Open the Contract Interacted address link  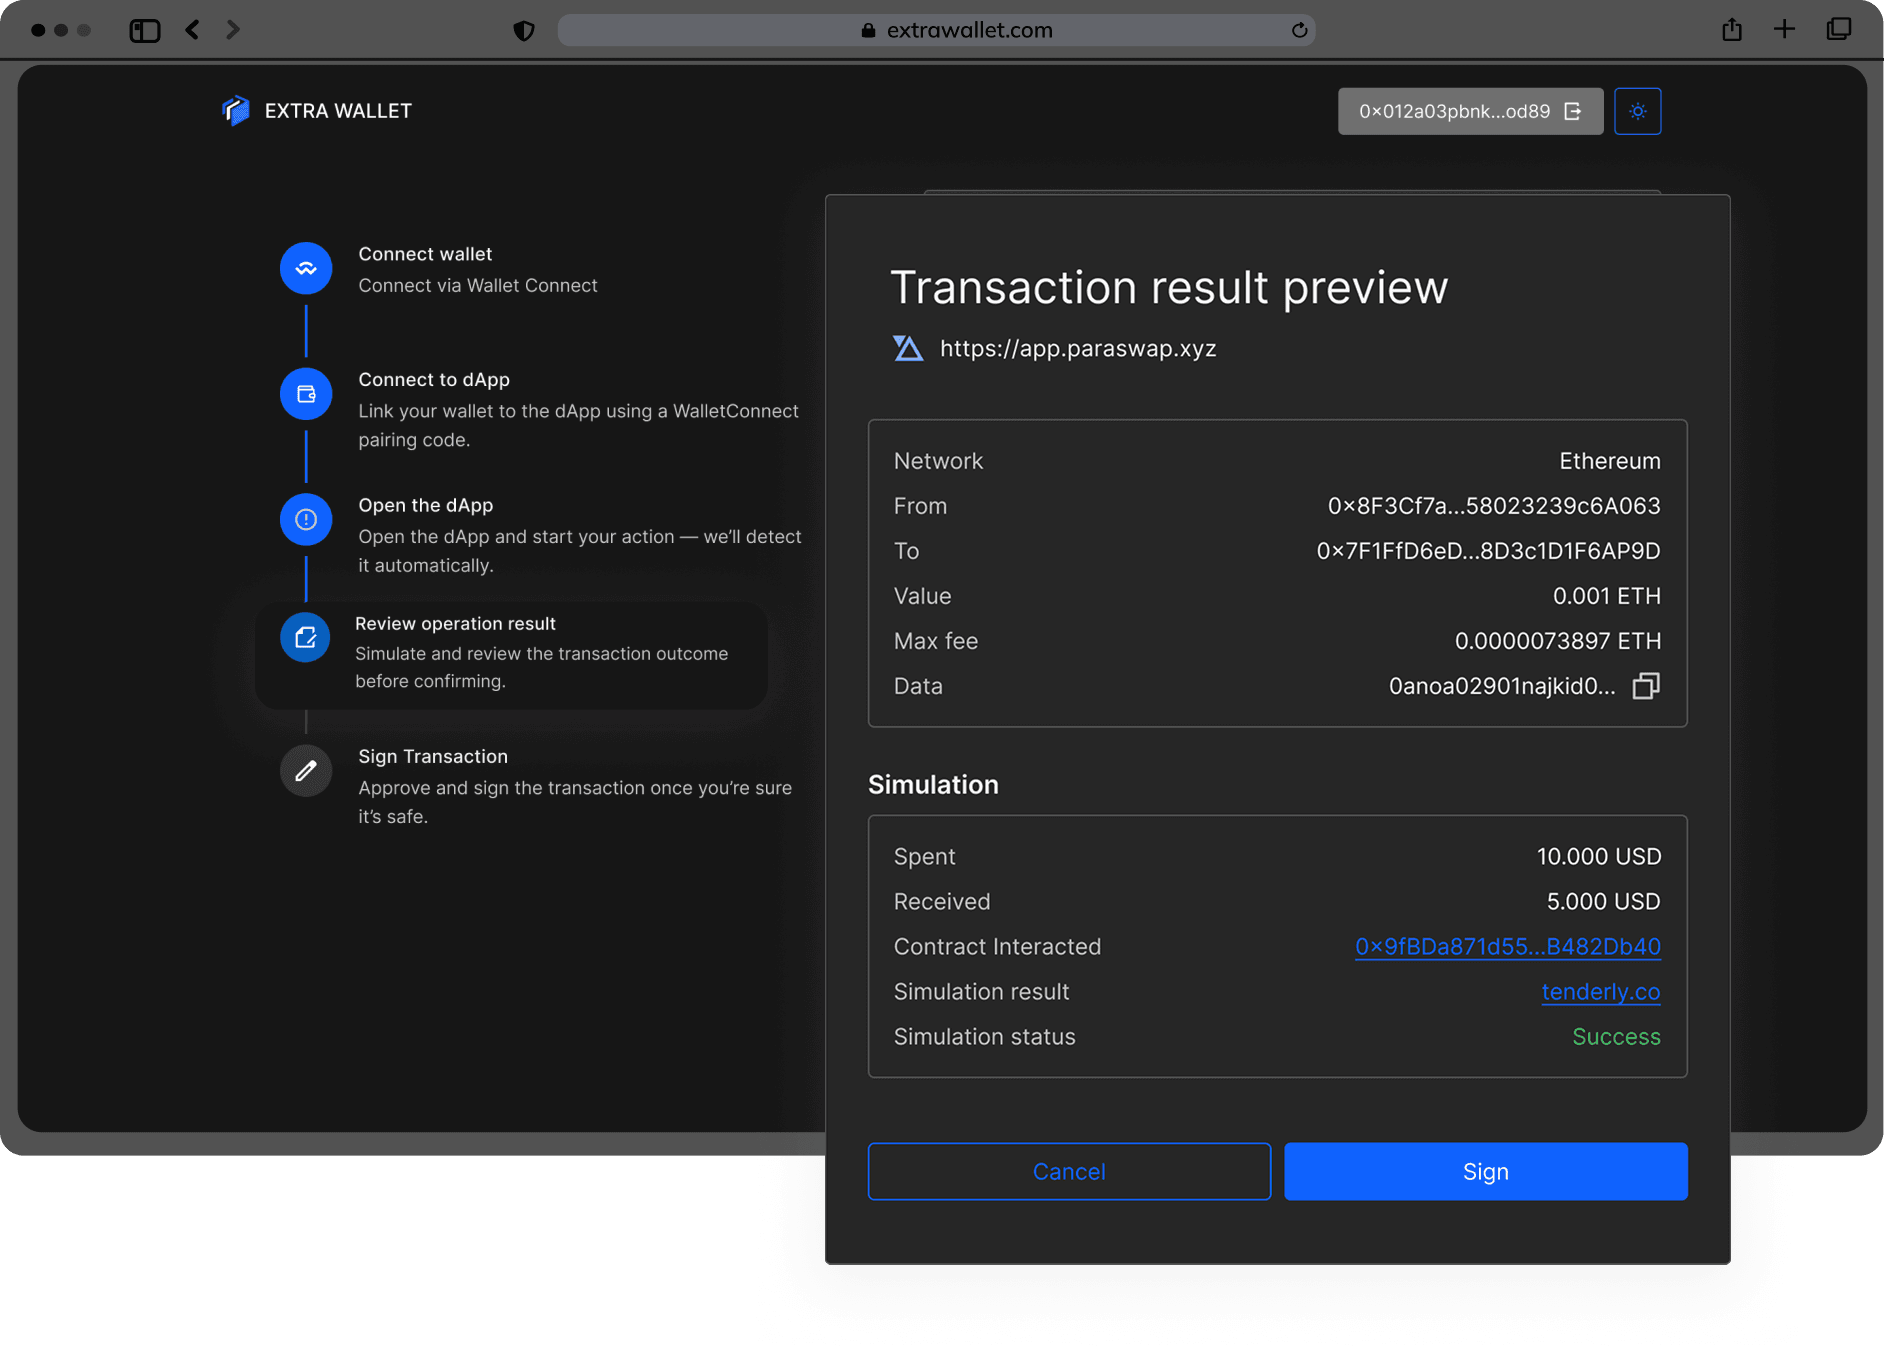click(1507, 946)
